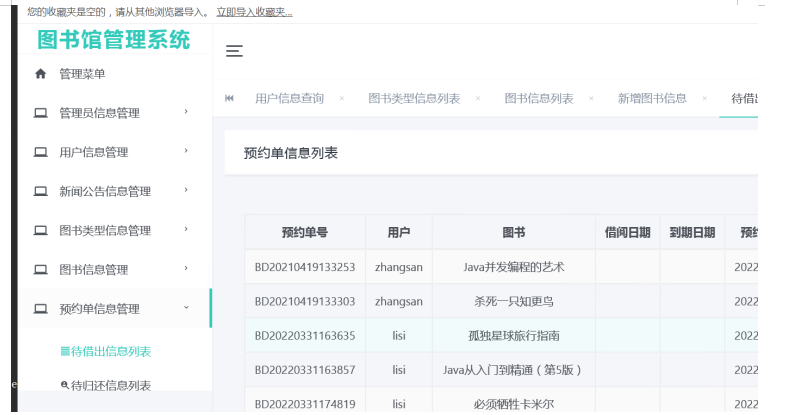Screen dimensions: 789x415
Task: Click the home icon beside 管理菜单
Action: [x=40, y=74]
